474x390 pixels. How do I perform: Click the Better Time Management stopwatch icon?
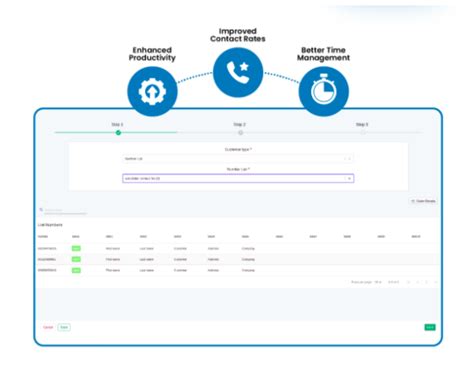point(324,91)
